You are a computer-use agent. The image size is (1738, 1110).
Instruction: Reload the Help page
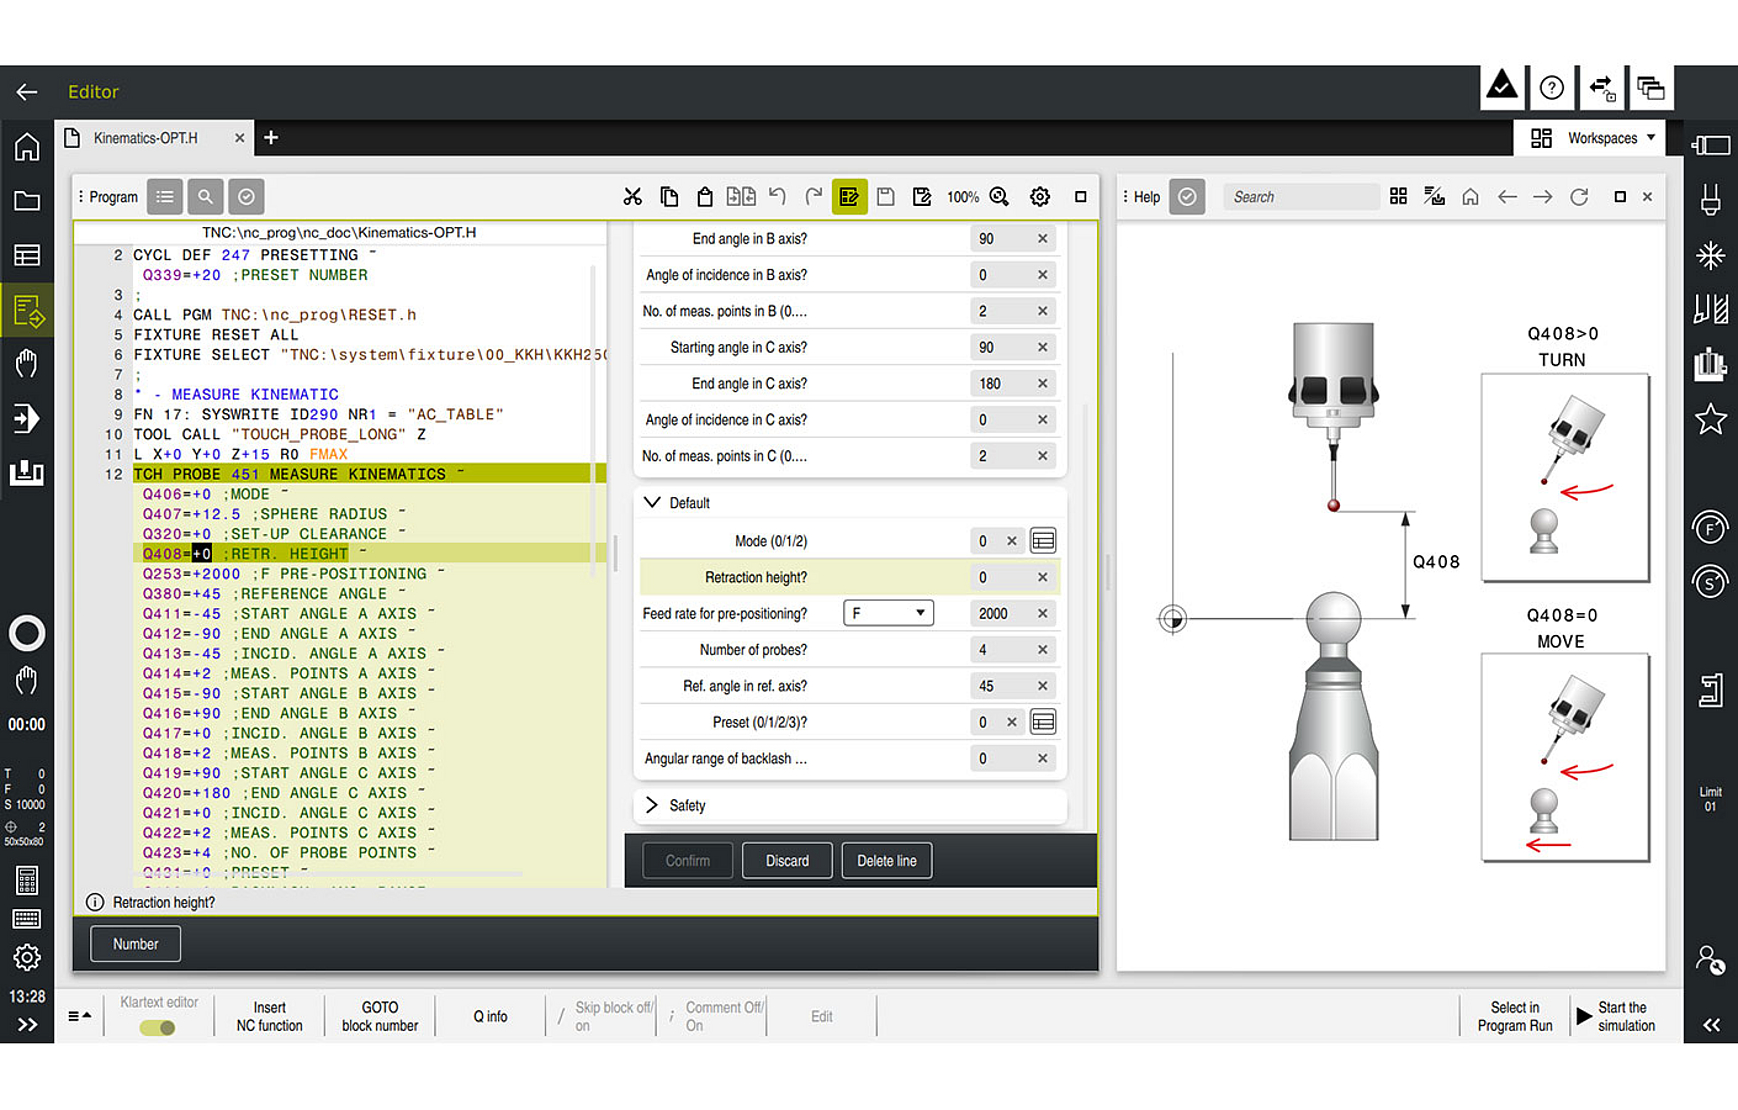[x=1579, y=197]
